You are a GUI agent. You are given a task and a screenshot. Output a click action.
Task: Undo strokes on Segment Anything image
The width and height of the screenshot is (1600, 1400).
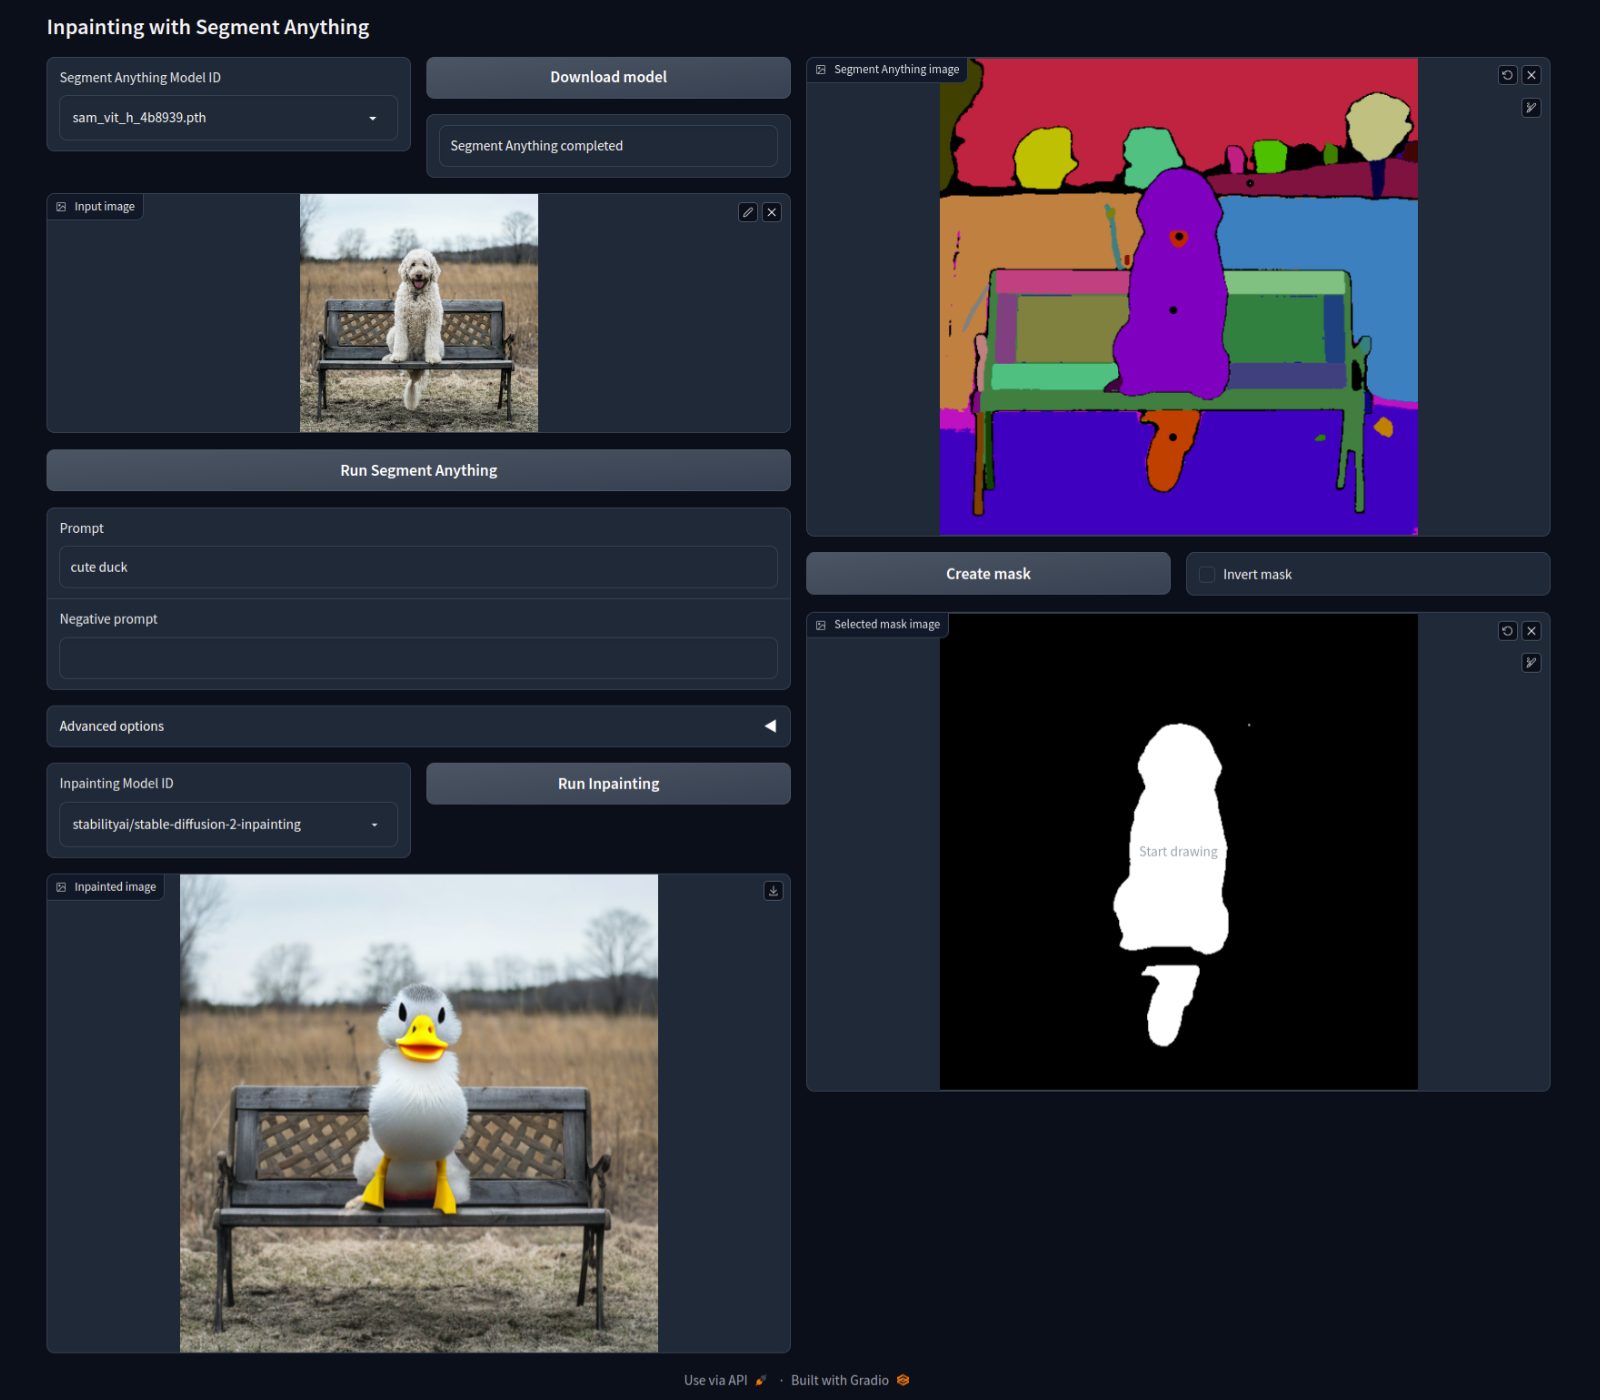[1507, 75]
